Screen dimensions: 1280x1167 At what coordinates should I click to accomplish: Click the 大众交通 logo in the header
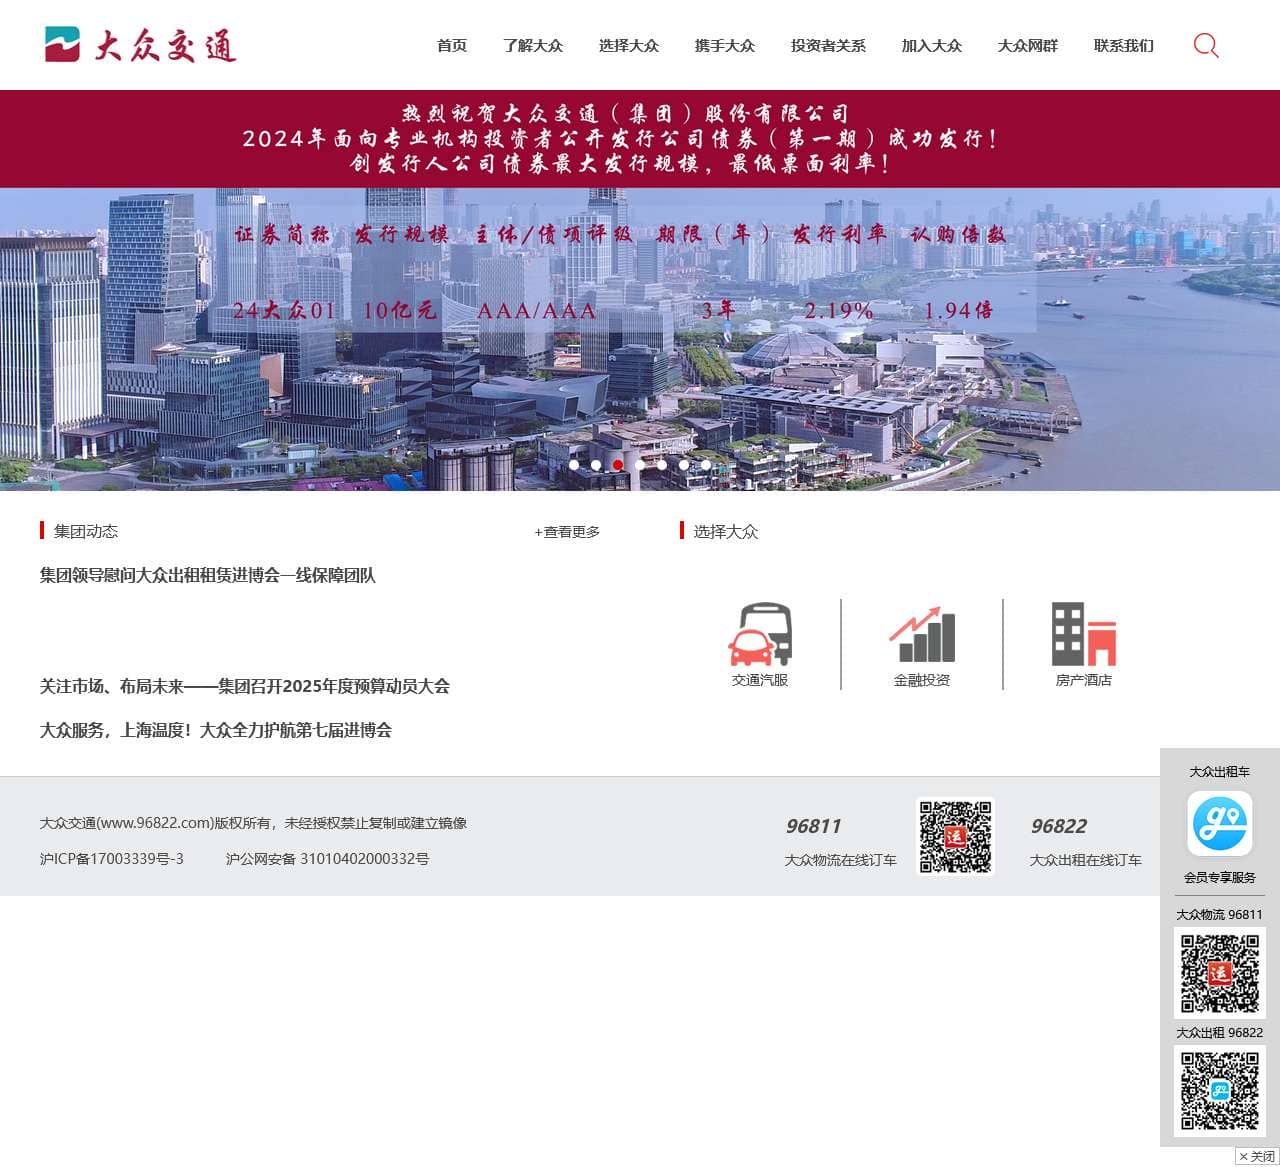(141, 45)
